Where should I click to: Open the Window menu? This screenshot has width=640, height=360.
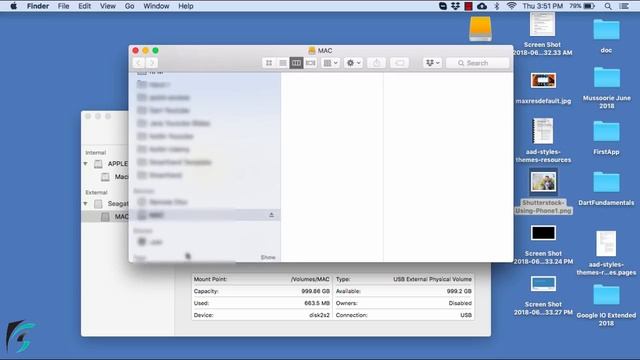156,6
